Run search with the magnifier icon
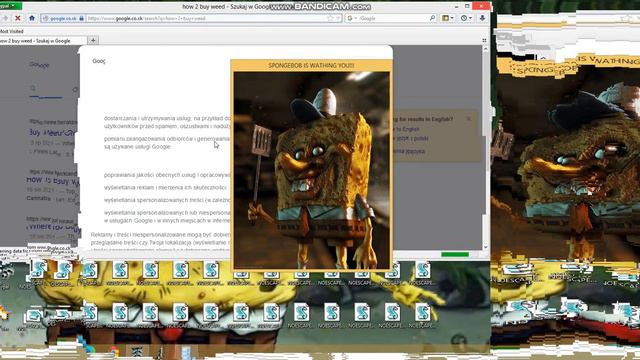 (x=432, y=18)
